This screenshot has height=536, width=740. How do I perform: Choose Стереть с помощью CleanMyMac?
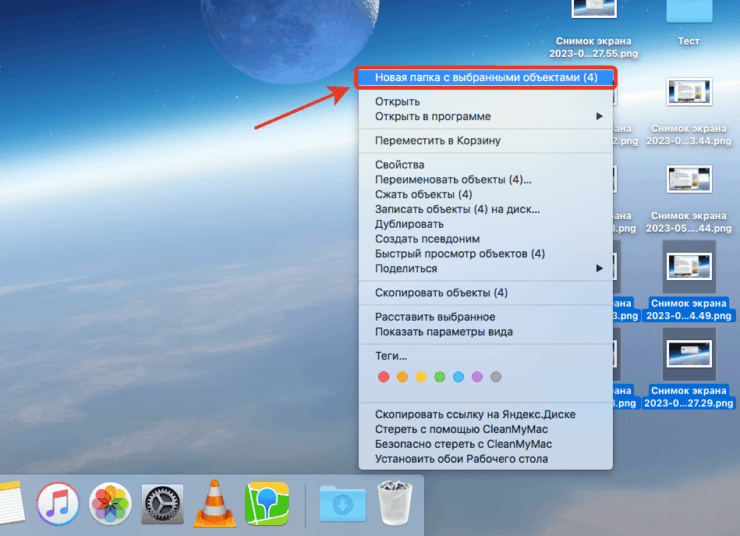click(486, 429)
